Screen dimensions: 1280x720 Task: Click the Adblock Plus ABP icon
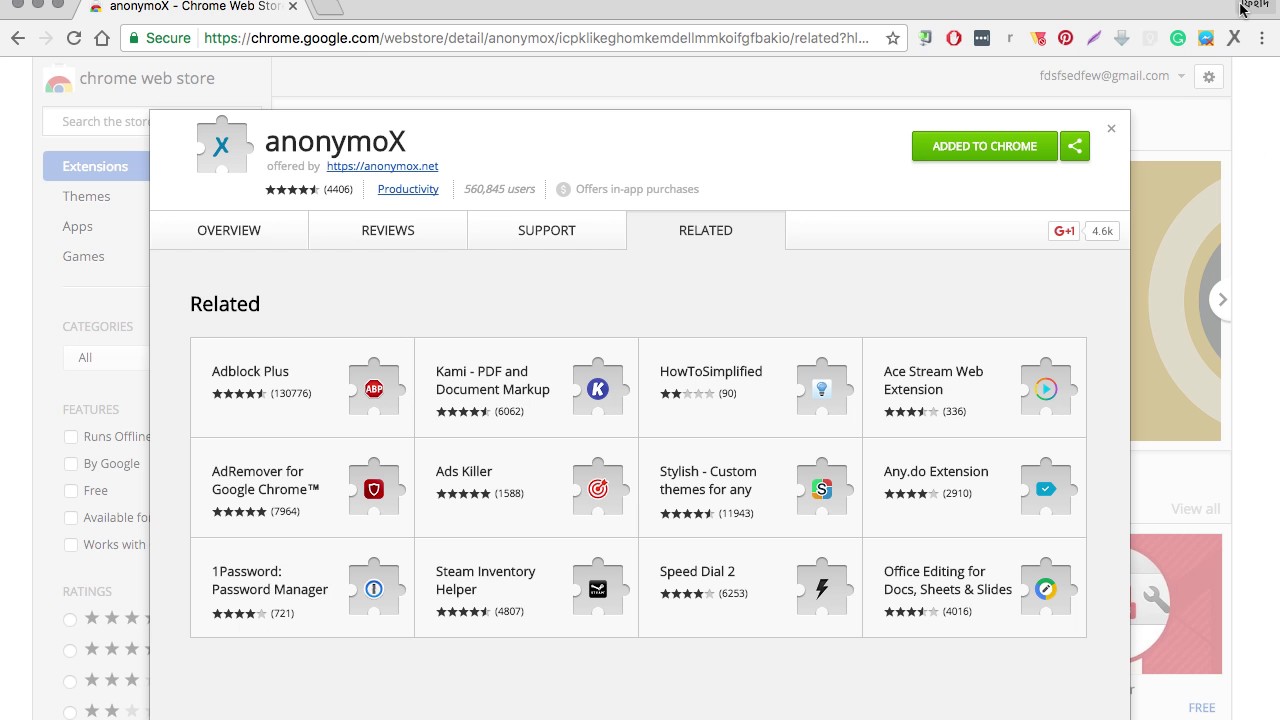pos(374,389)
